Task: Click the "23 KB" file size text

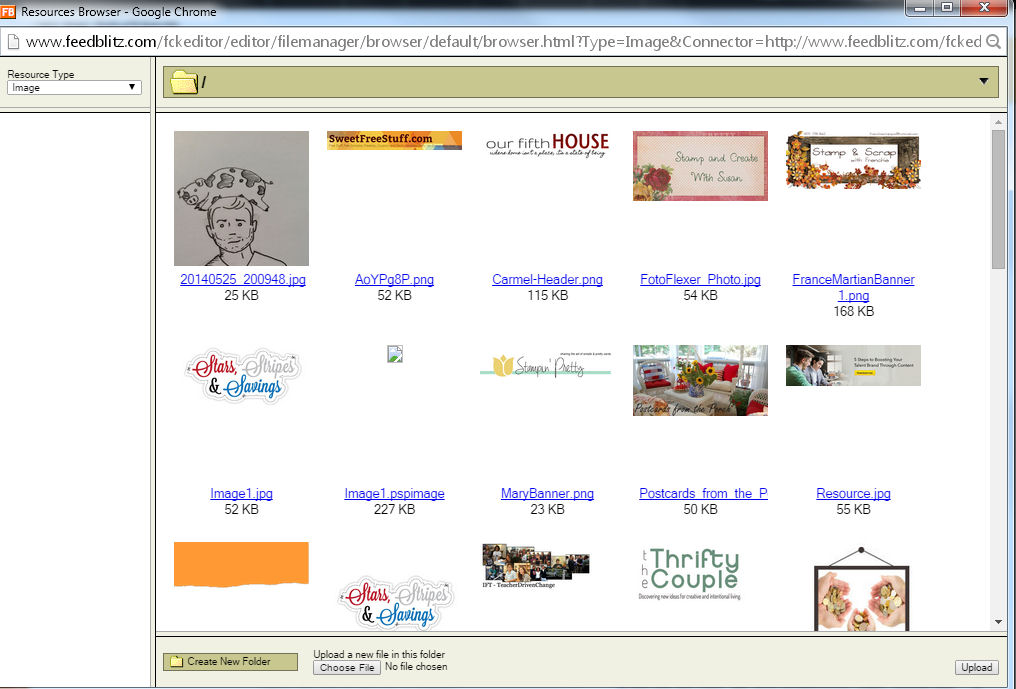Action: (548, 509)
